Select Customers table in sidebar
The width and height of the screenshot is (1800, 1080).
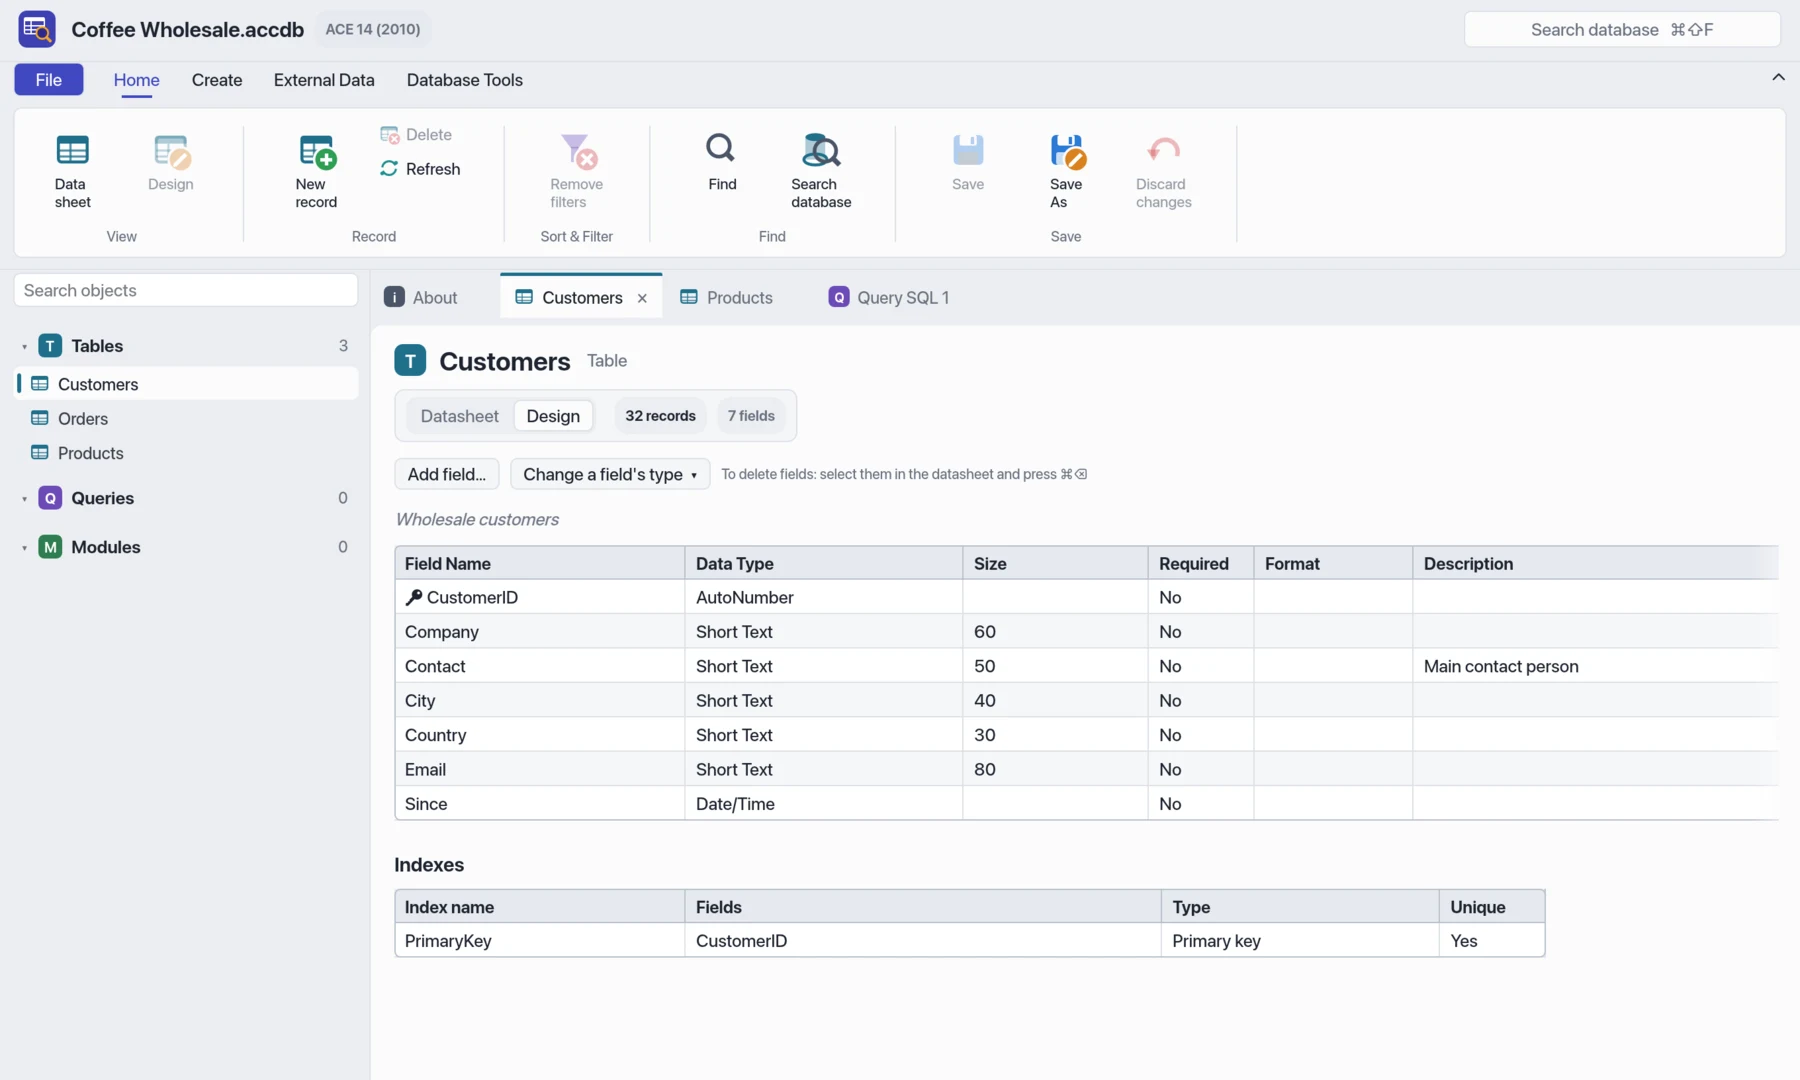[x=188, y=384]
